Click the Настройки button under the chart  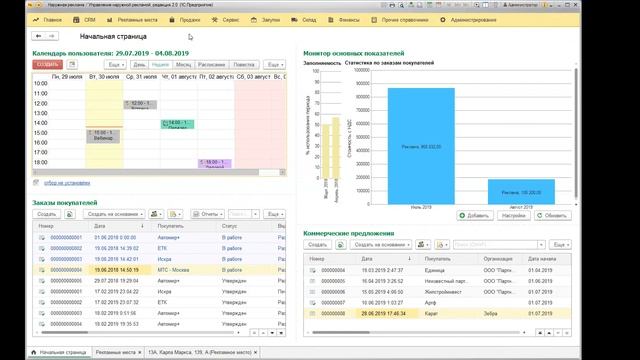click(514, 216)
